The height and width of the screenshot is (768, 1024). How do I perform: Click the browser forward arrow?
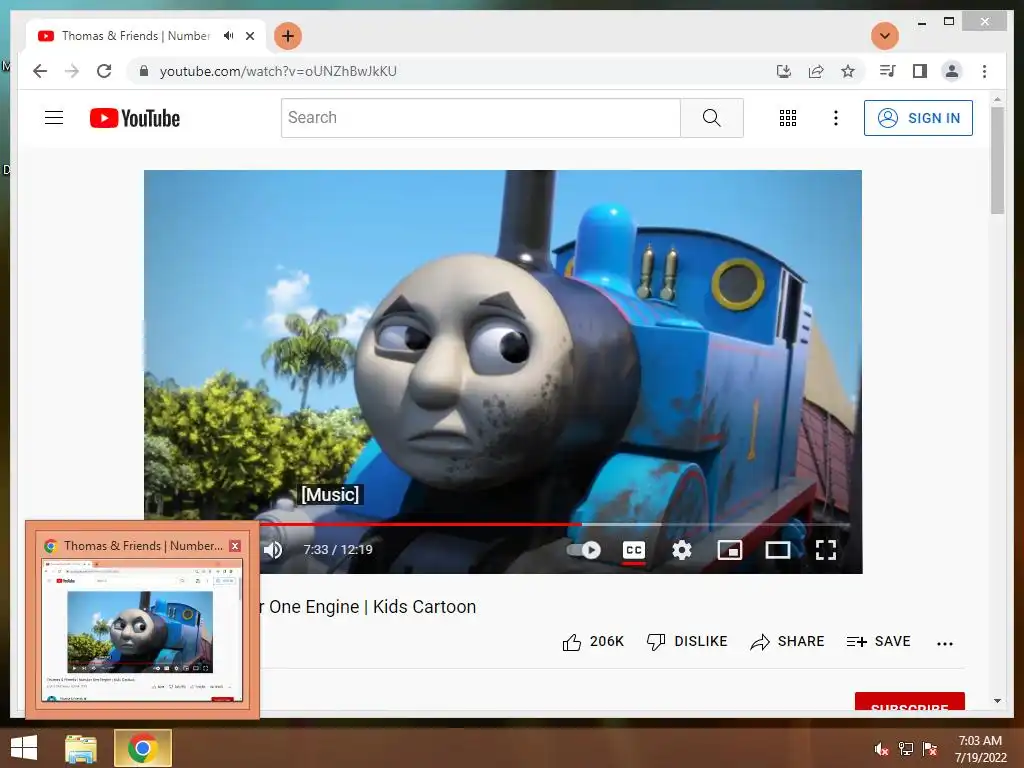[72, 71]
